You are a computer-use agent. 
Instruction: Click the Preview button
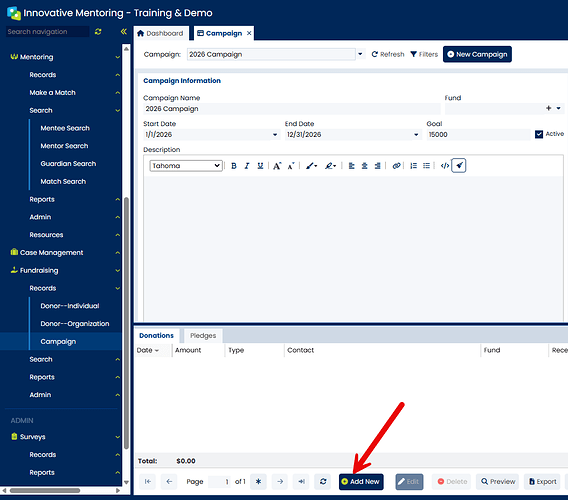[498, 482]
